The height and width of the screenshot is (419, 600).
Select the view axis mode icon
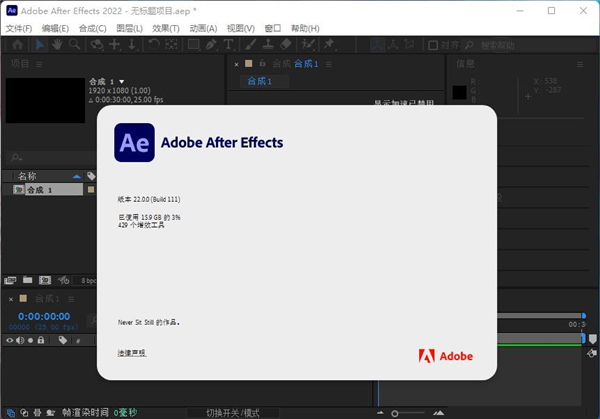[409, 45]
